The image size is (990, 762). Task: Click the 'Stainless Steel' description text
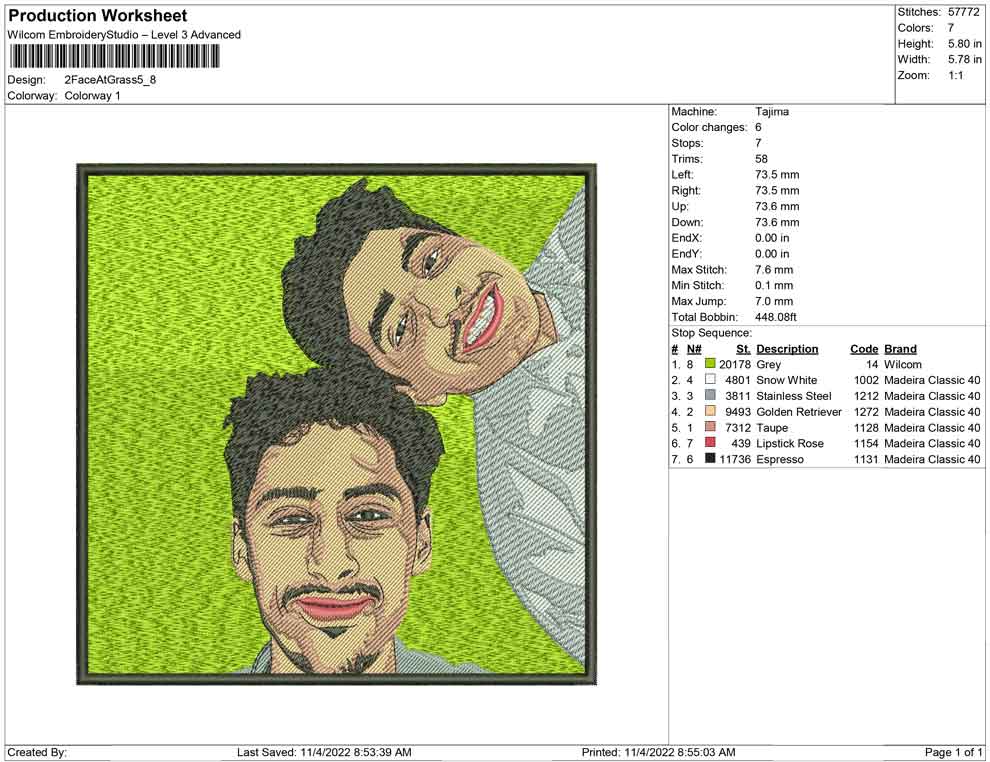794,396
